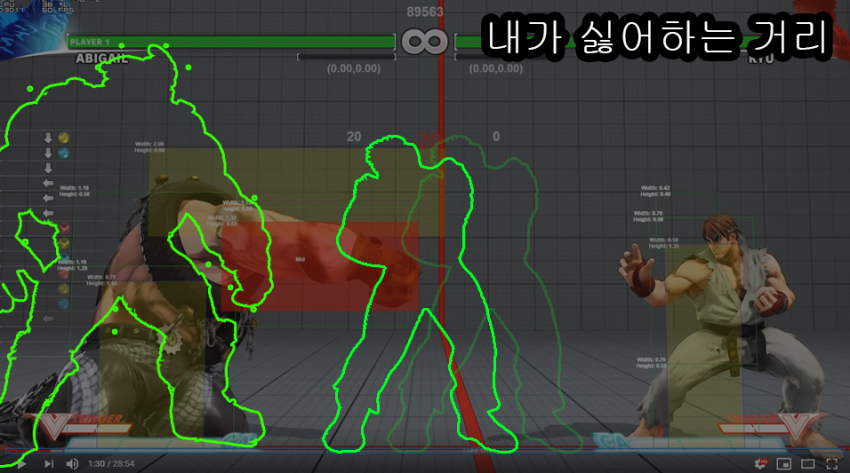Switch to miniplayer mode
Viewport: 850px width, 473px height.
pyautogui.click(x=784, y=464)
